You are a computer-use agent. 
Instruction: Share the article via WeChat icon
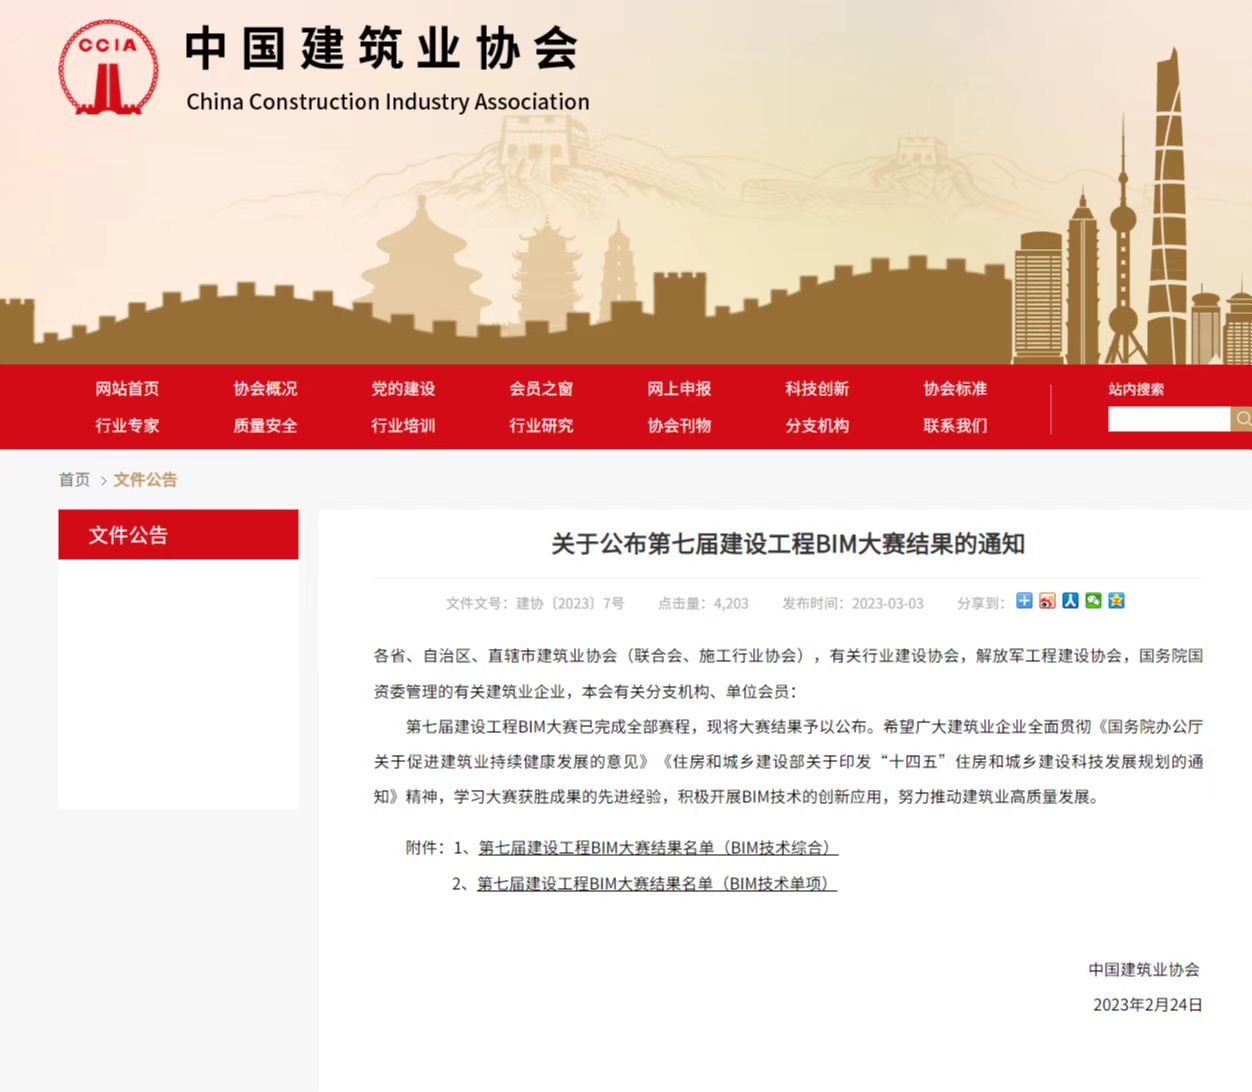1094,601
